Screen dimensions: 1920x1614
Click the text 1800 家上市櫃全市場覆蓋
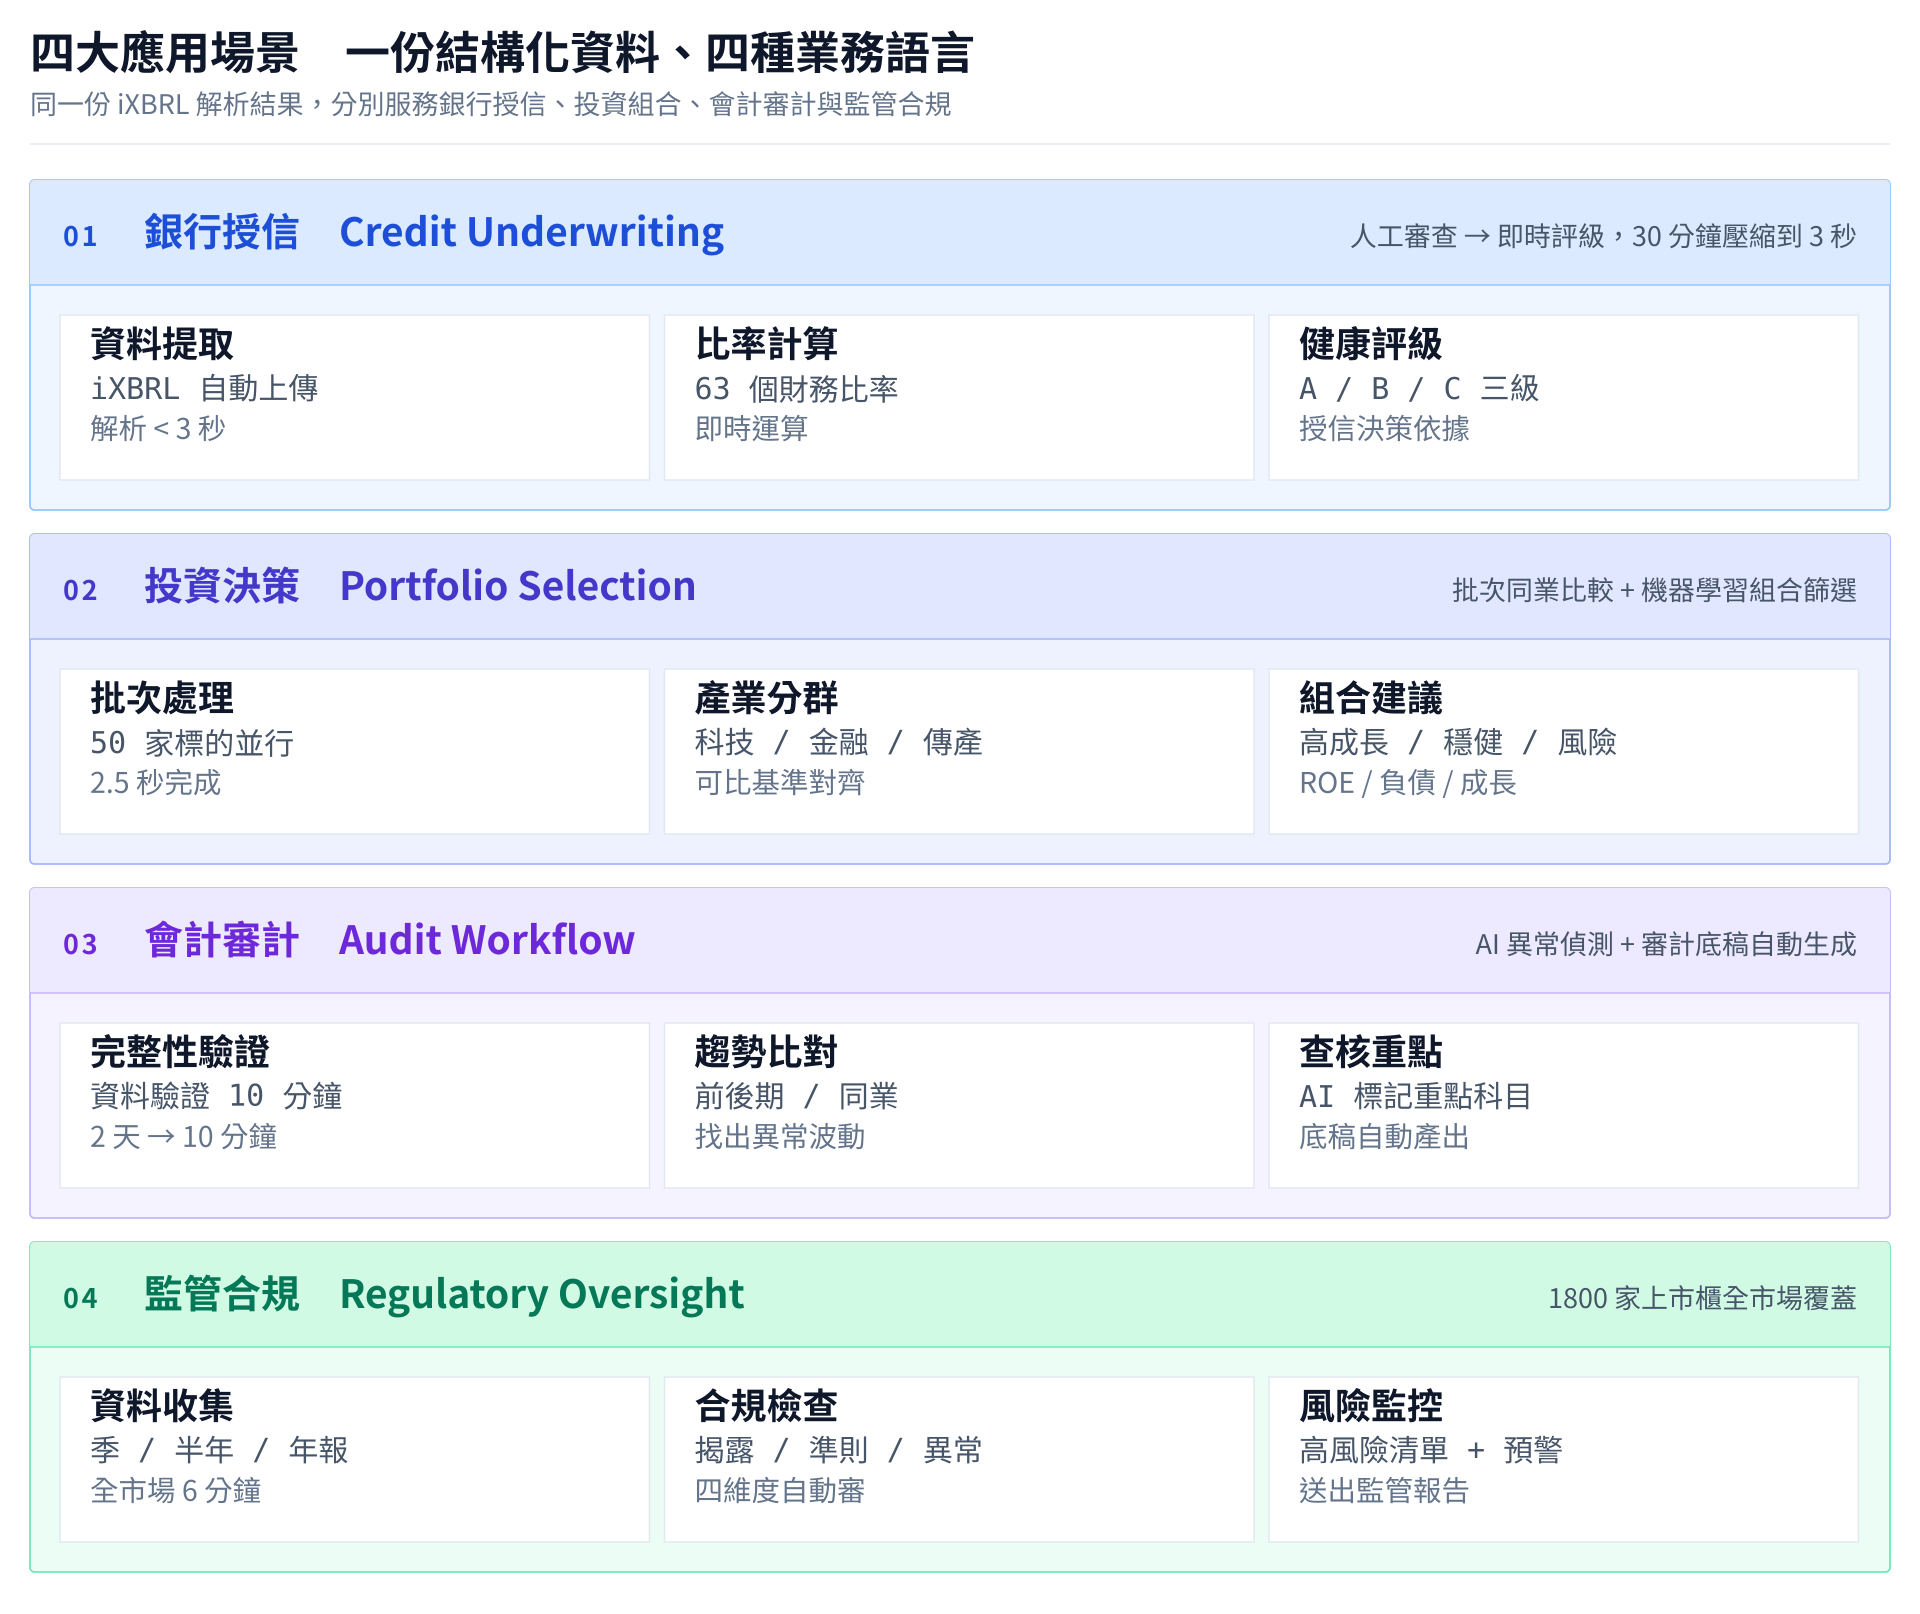point(1702,1299)
